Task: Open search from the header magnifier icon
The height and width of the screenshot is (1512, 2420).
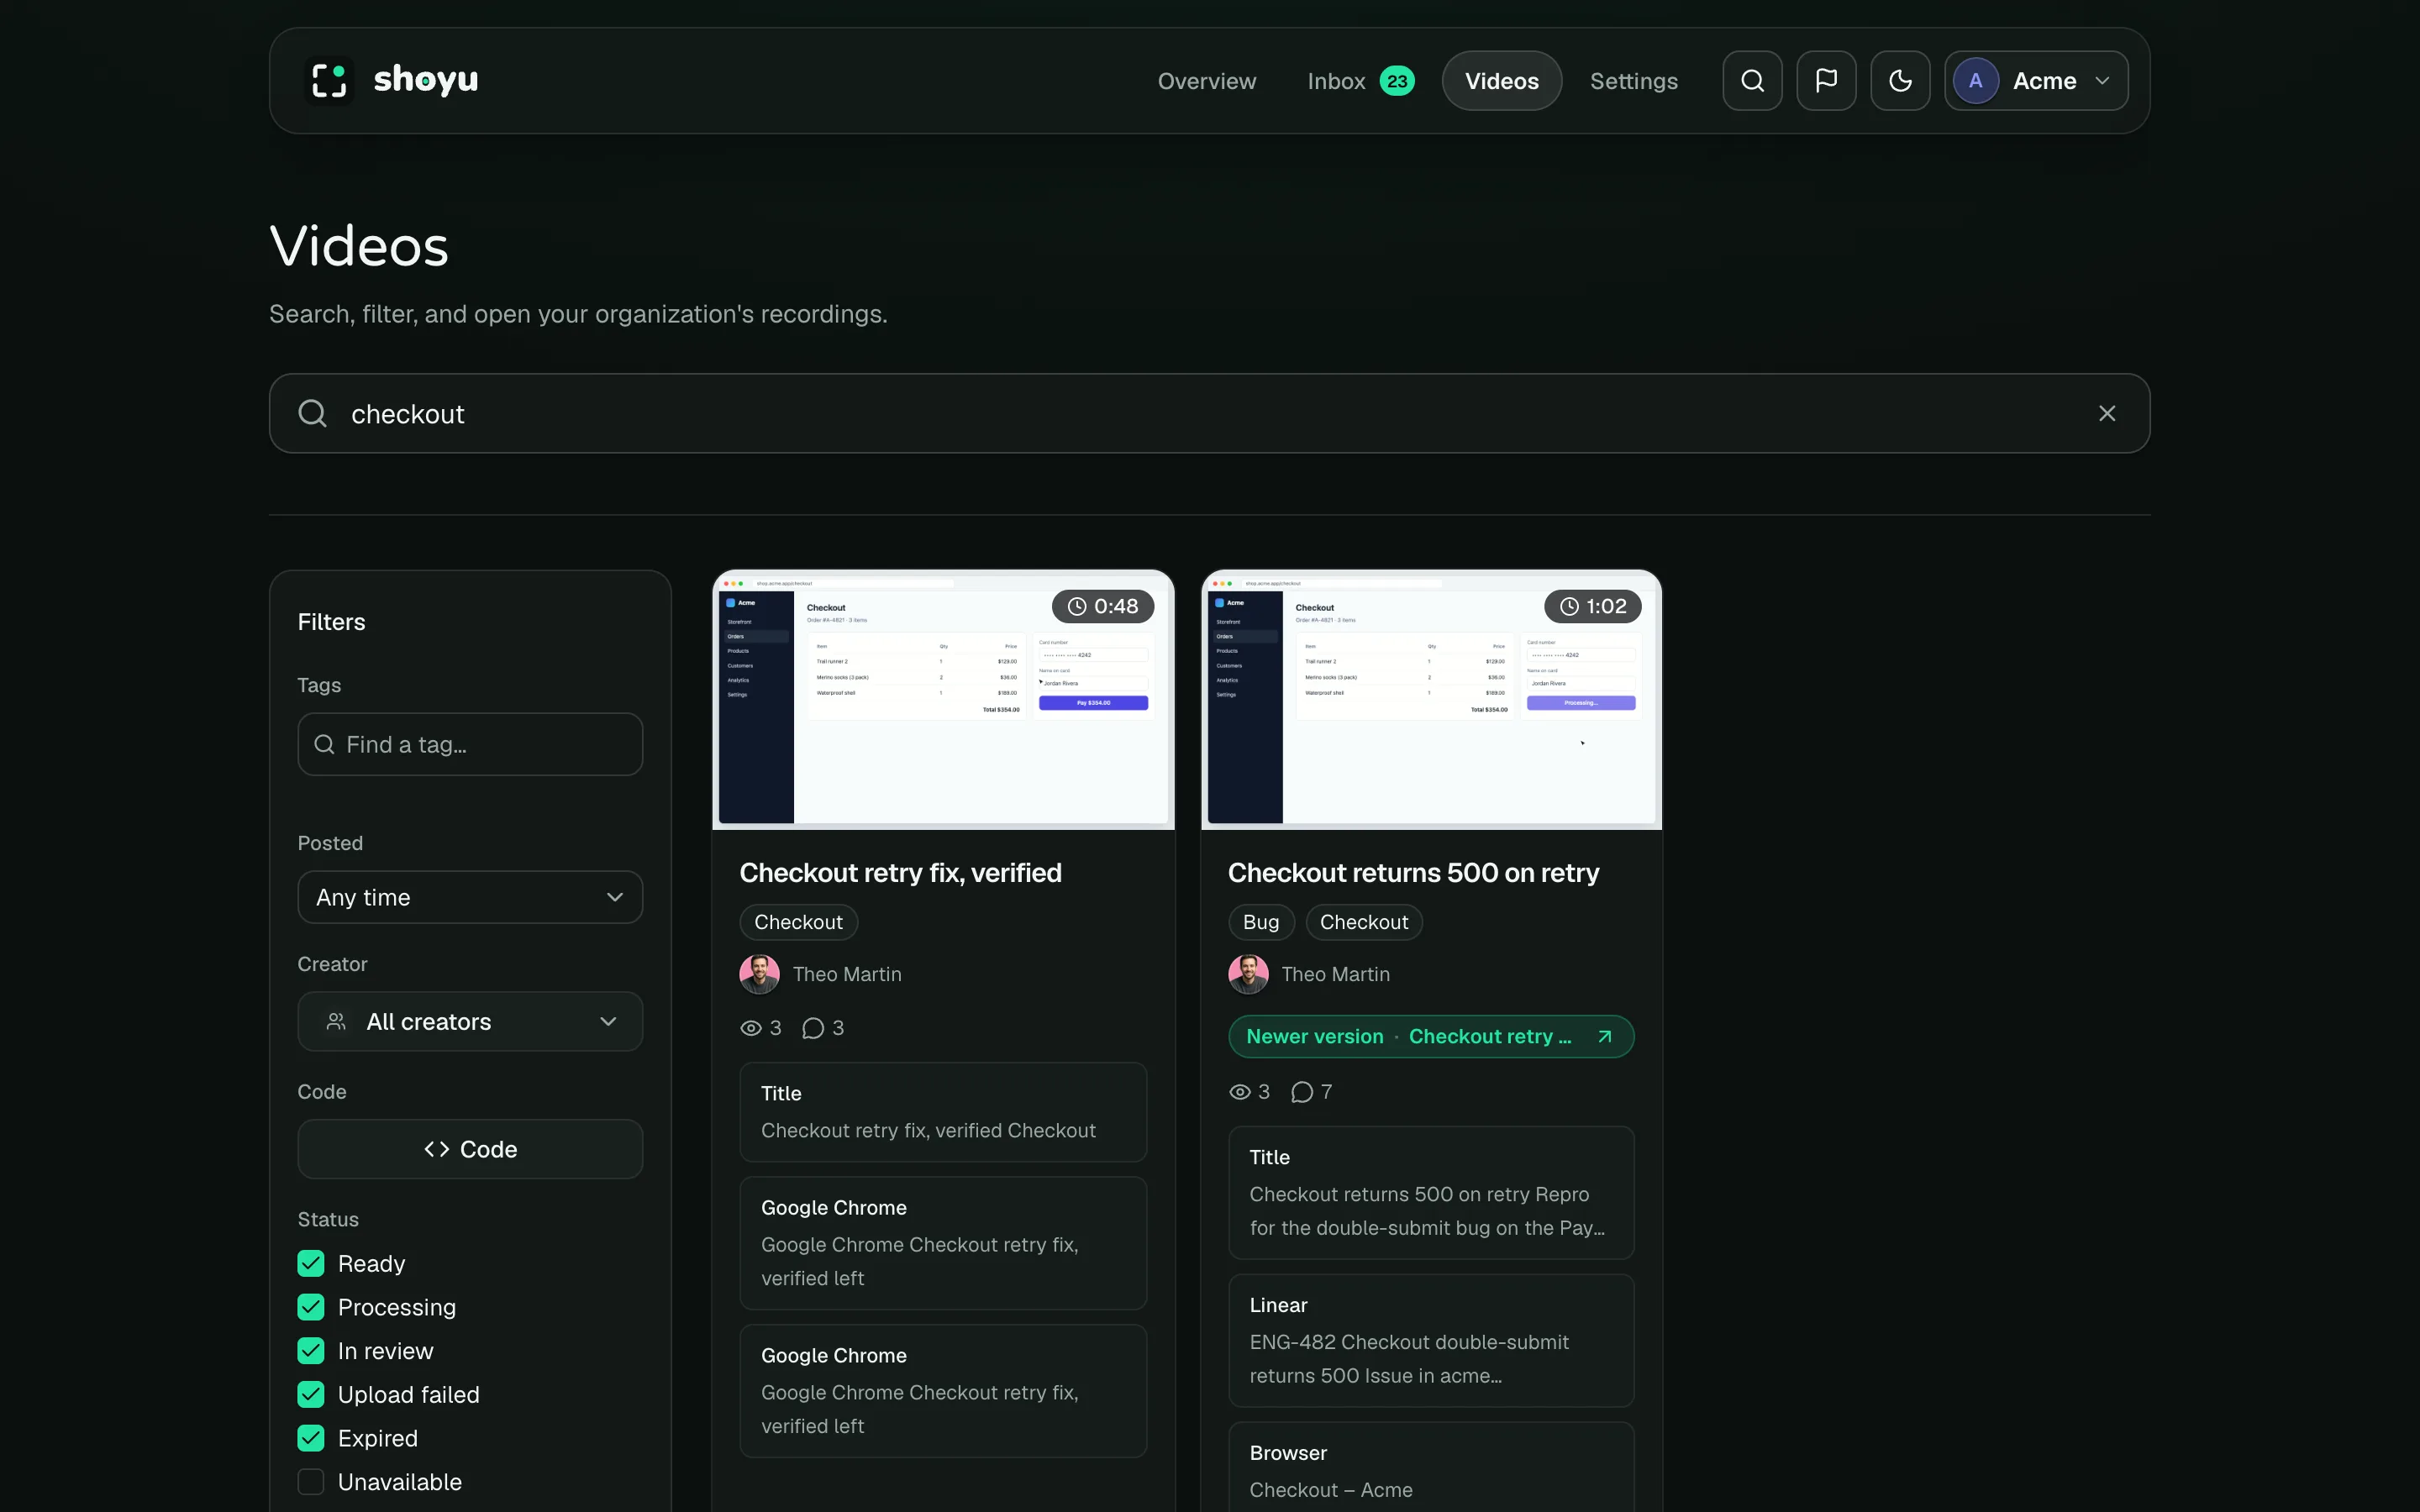Action: coord(1752,81)
